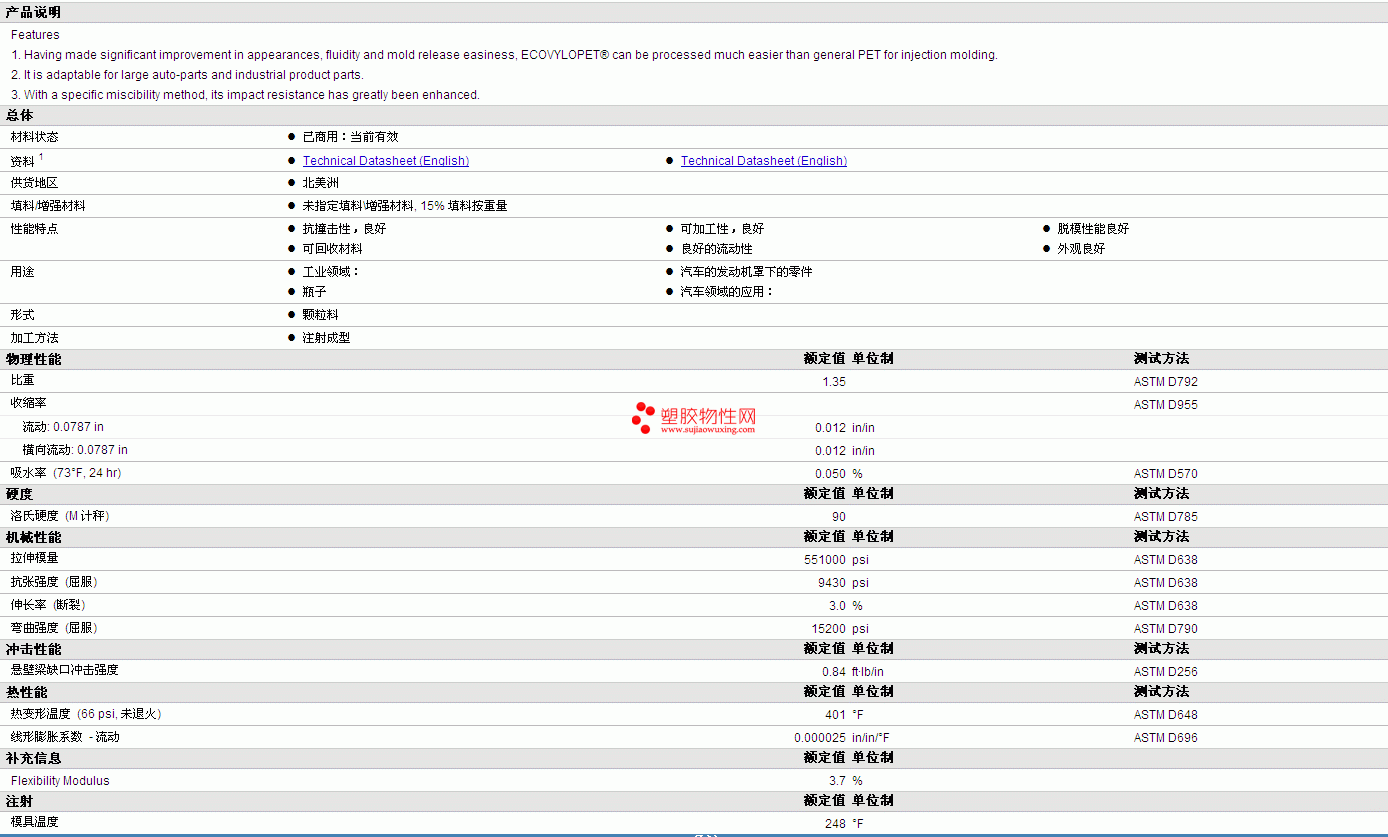Click the 机械性能 section header
Image resolution: width=1388 pixels, height=837 pixels.
coord(34,538)
